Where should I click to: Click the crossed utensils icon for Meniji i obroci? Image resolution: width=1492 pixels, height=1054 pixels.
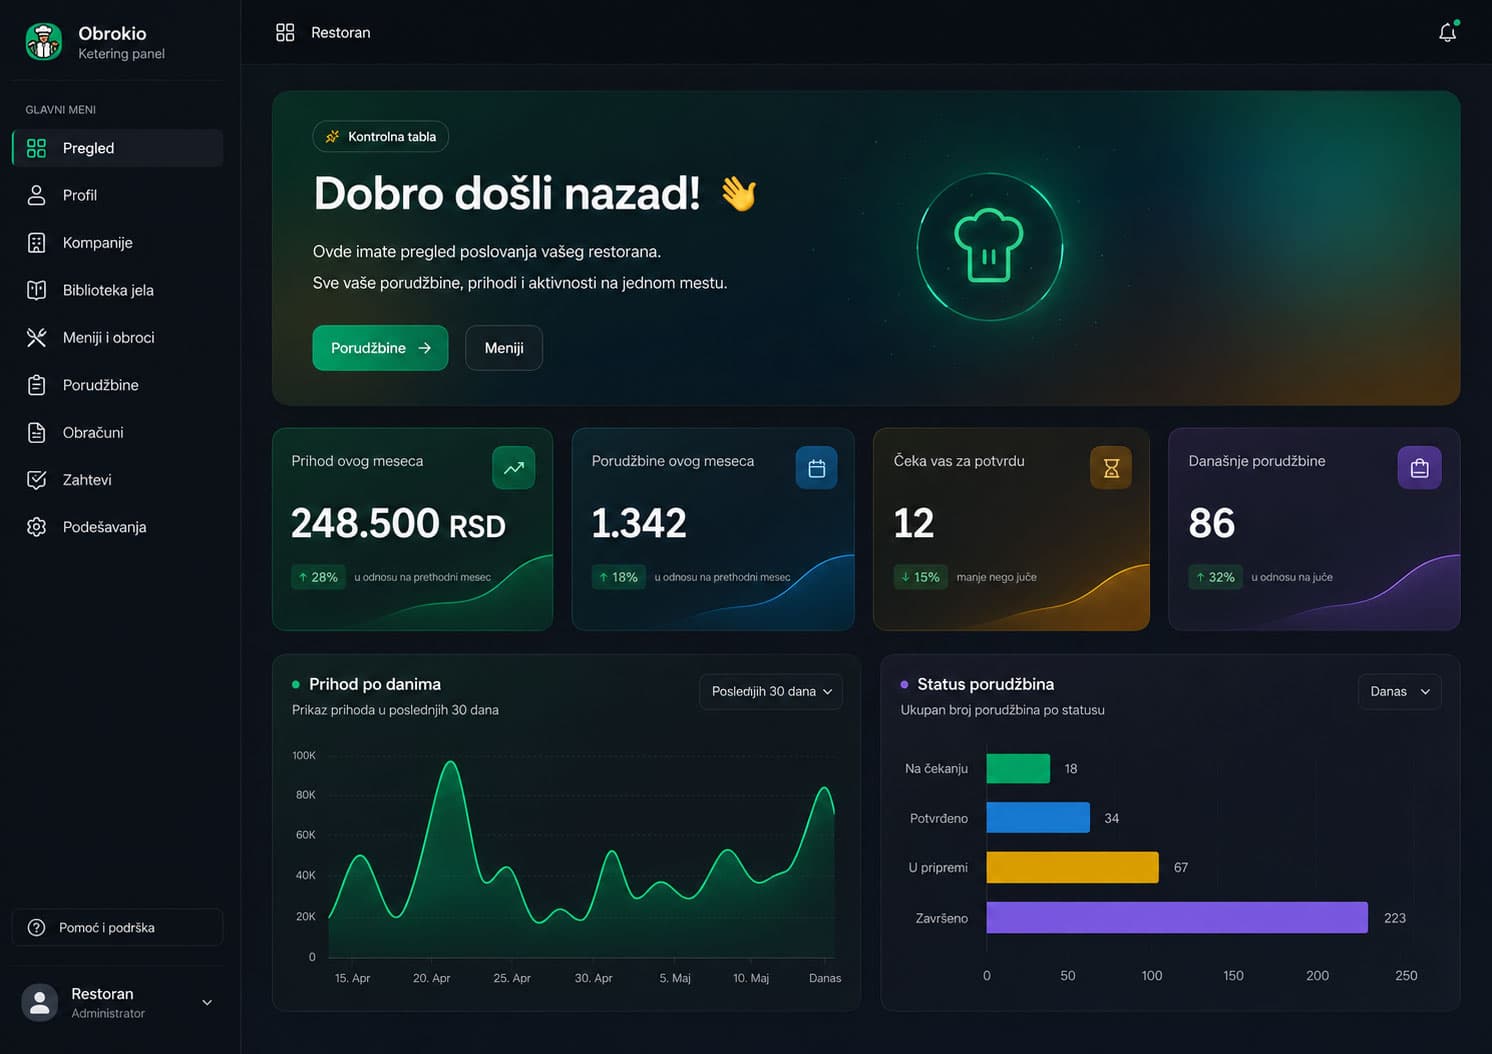pyautogui.click(x=37, y=337)
